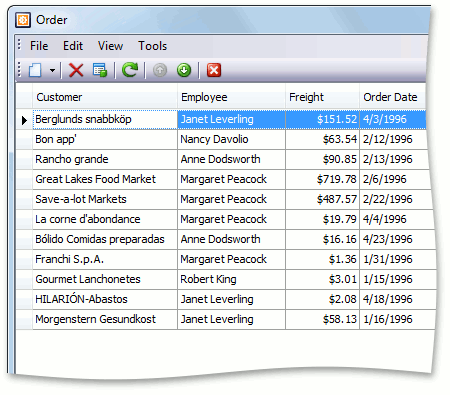This screenshot has height=395, width=450.
Task: Open the File menu
Action: coord(39,46)
